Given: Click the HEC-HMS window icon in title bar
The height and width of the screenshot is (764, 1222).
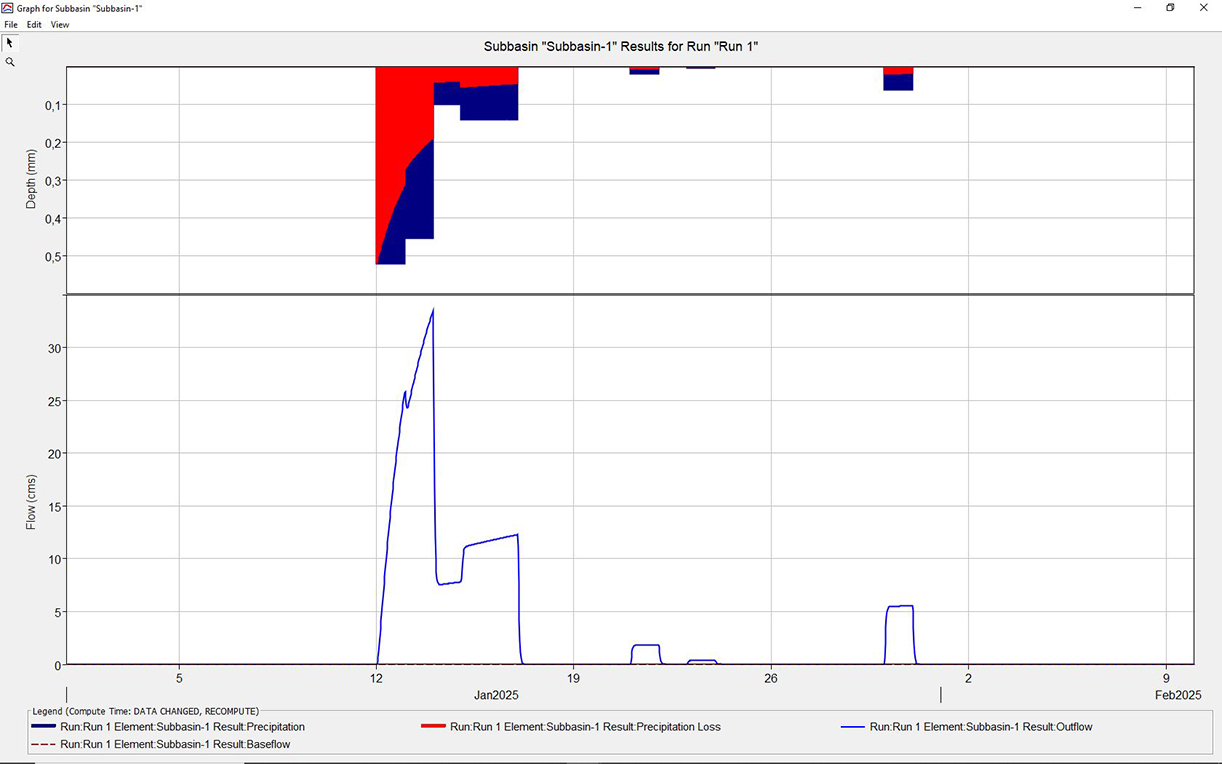Looking at the screenshot, I should click(x=8, y=8).
